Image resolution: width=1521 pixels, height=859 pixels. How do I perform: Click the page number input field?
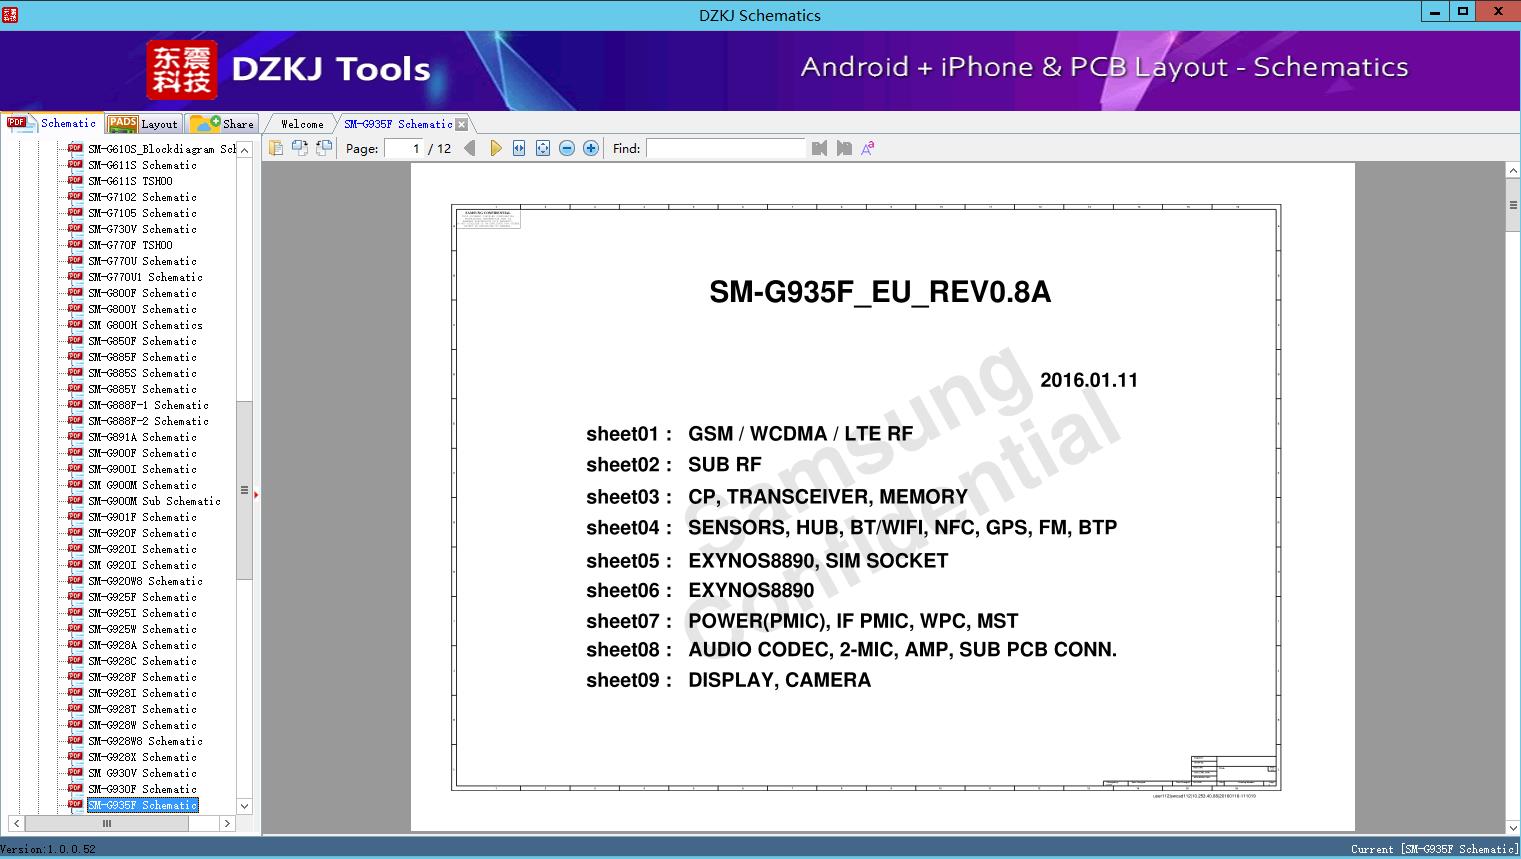pos(404,148)
